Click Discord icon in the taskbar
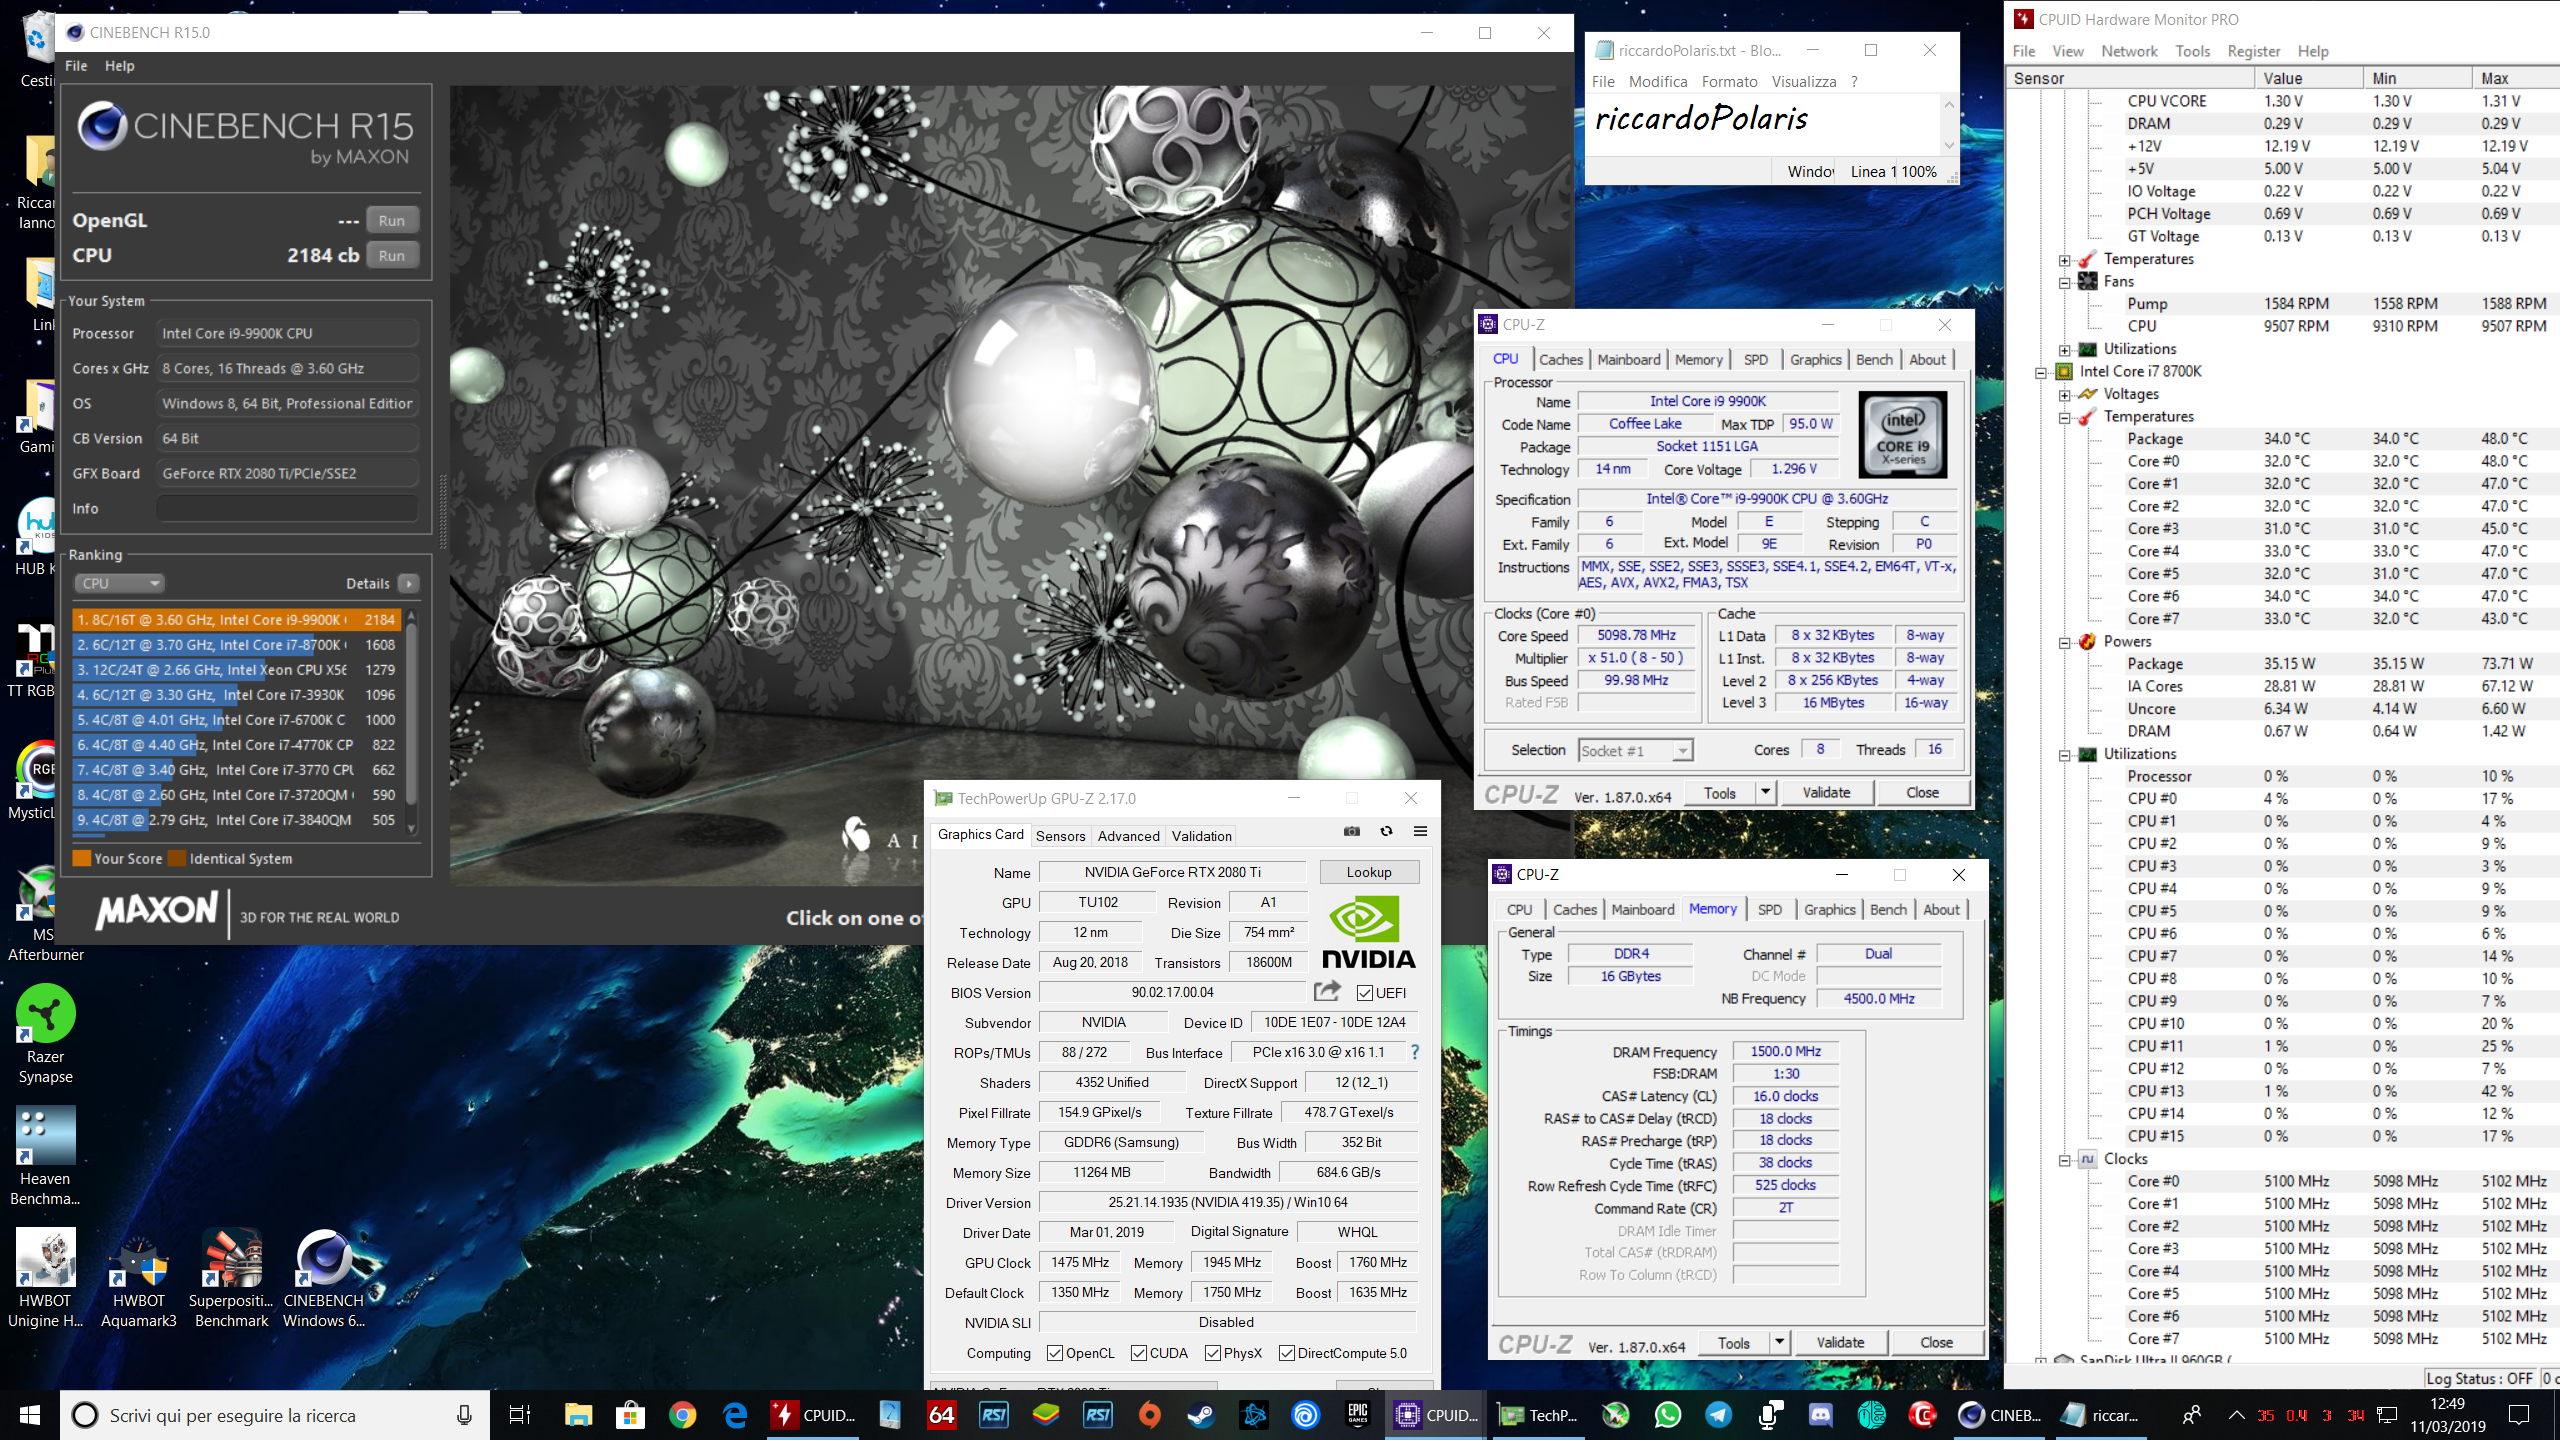 pyautogui.click(x=1821, y=1415)
